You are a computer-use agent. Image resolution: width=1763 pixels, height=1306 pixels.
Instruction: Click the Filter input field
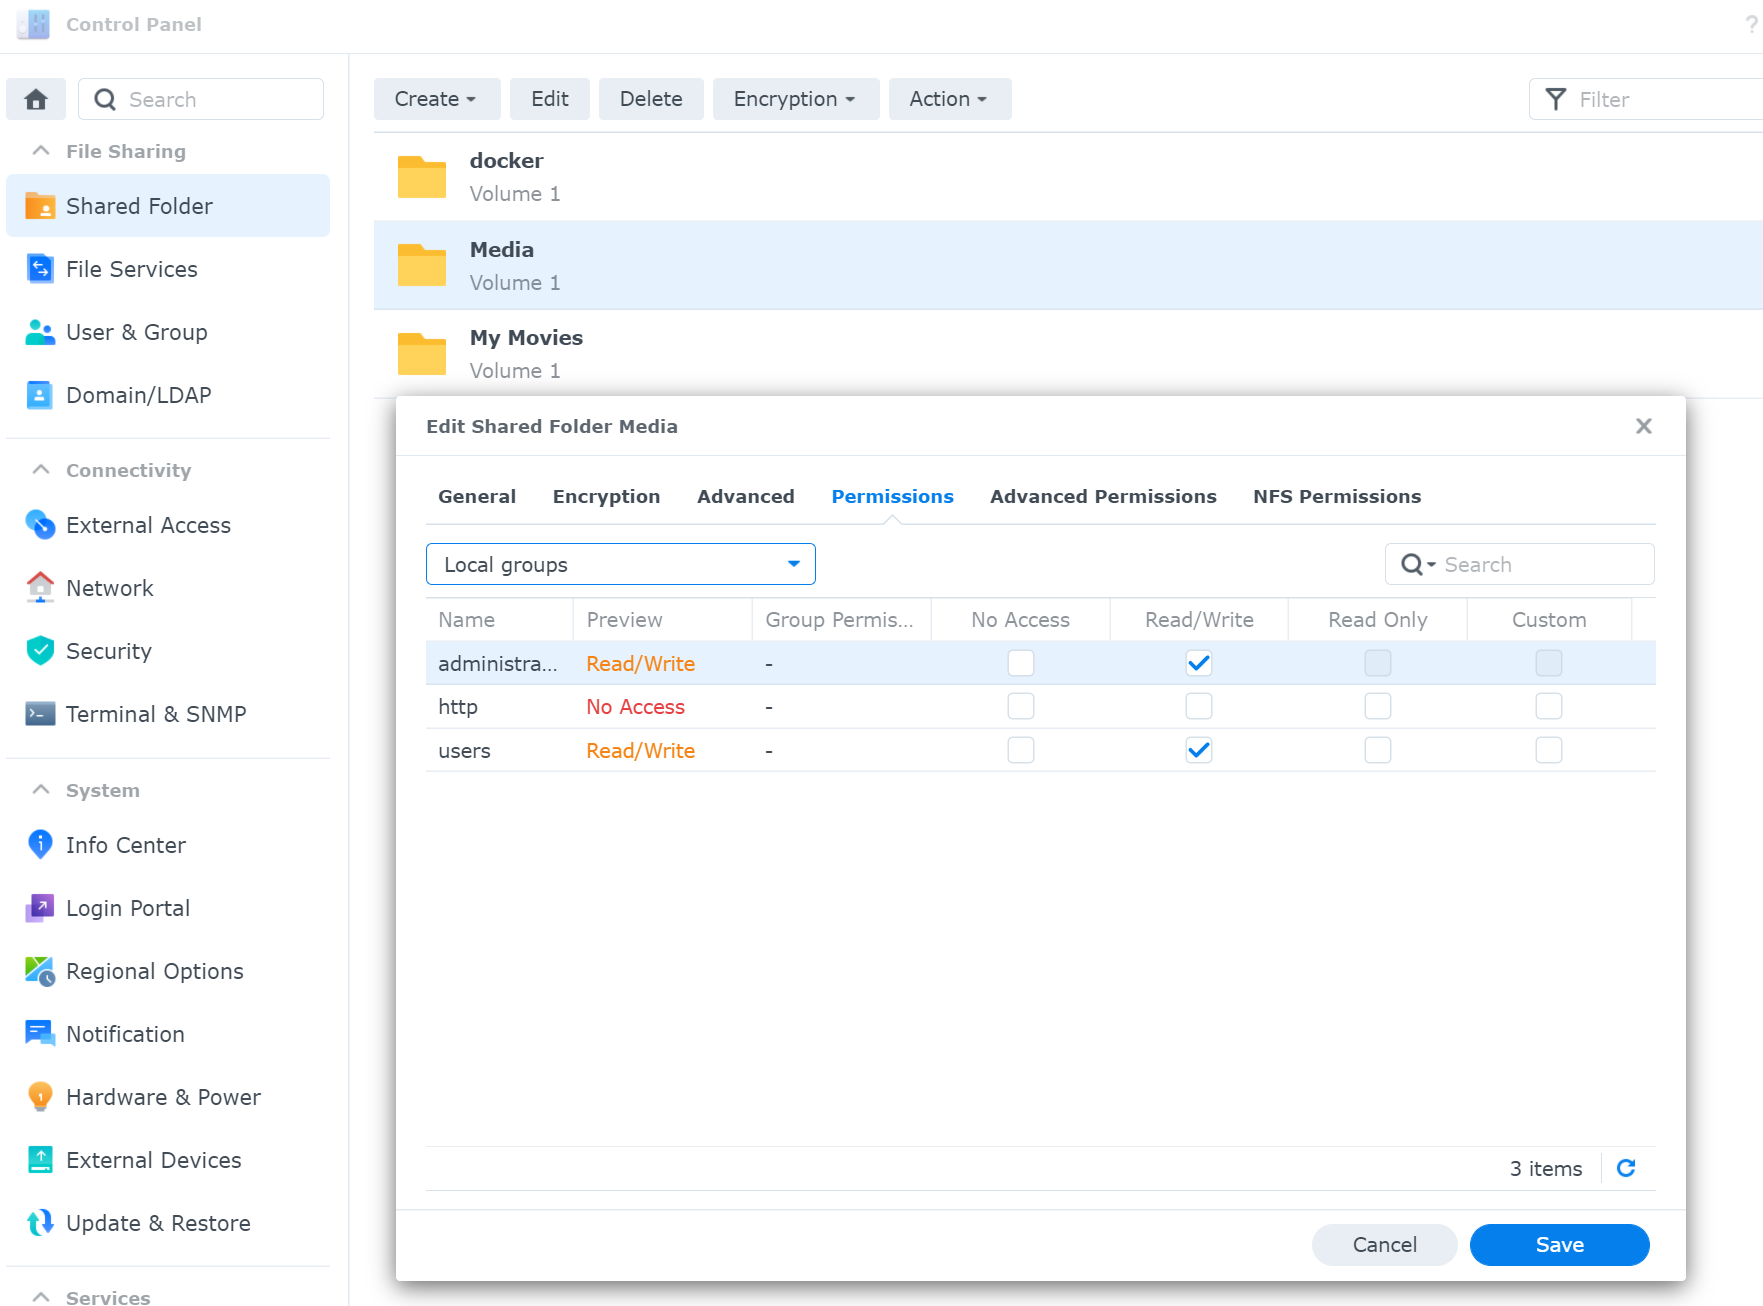coord(1660,99)
